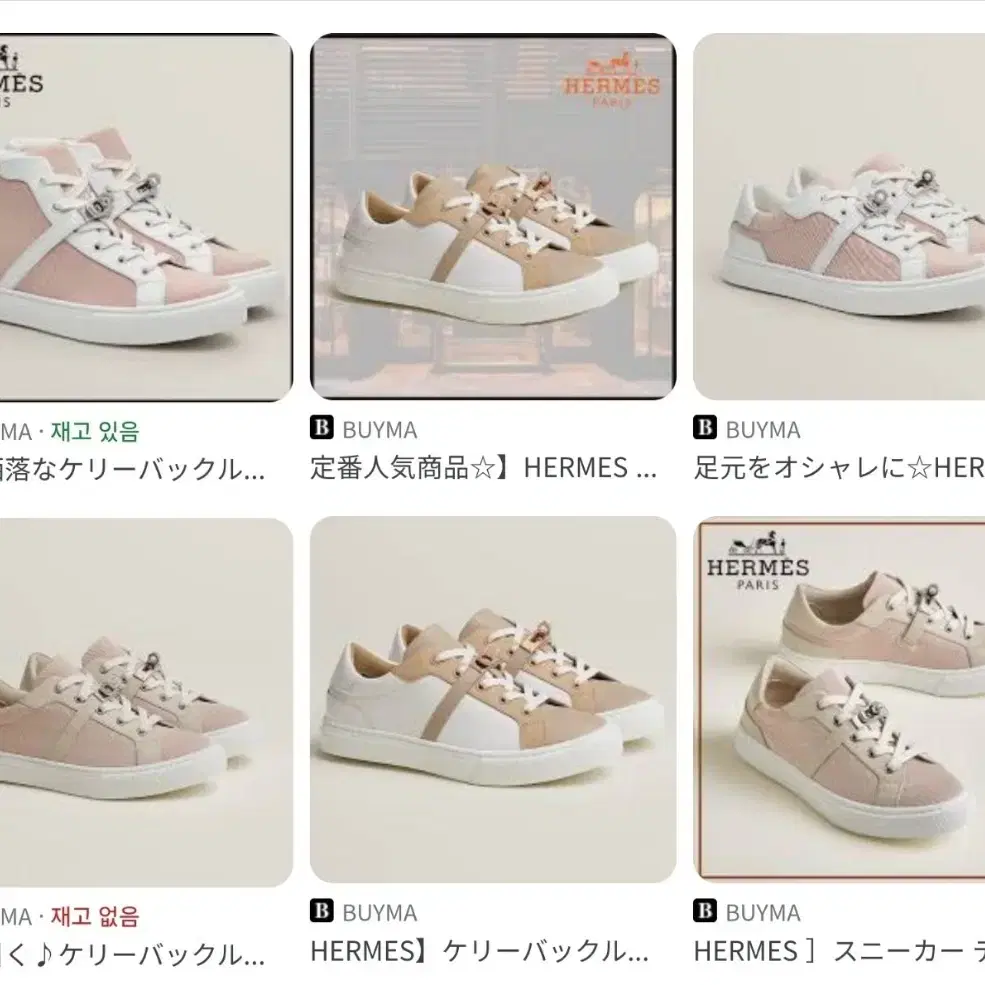Open the 足元をオシャレに☆HER listing title
Image resolution: width=985 pixels, height=985 pixels.
[839, 468]
